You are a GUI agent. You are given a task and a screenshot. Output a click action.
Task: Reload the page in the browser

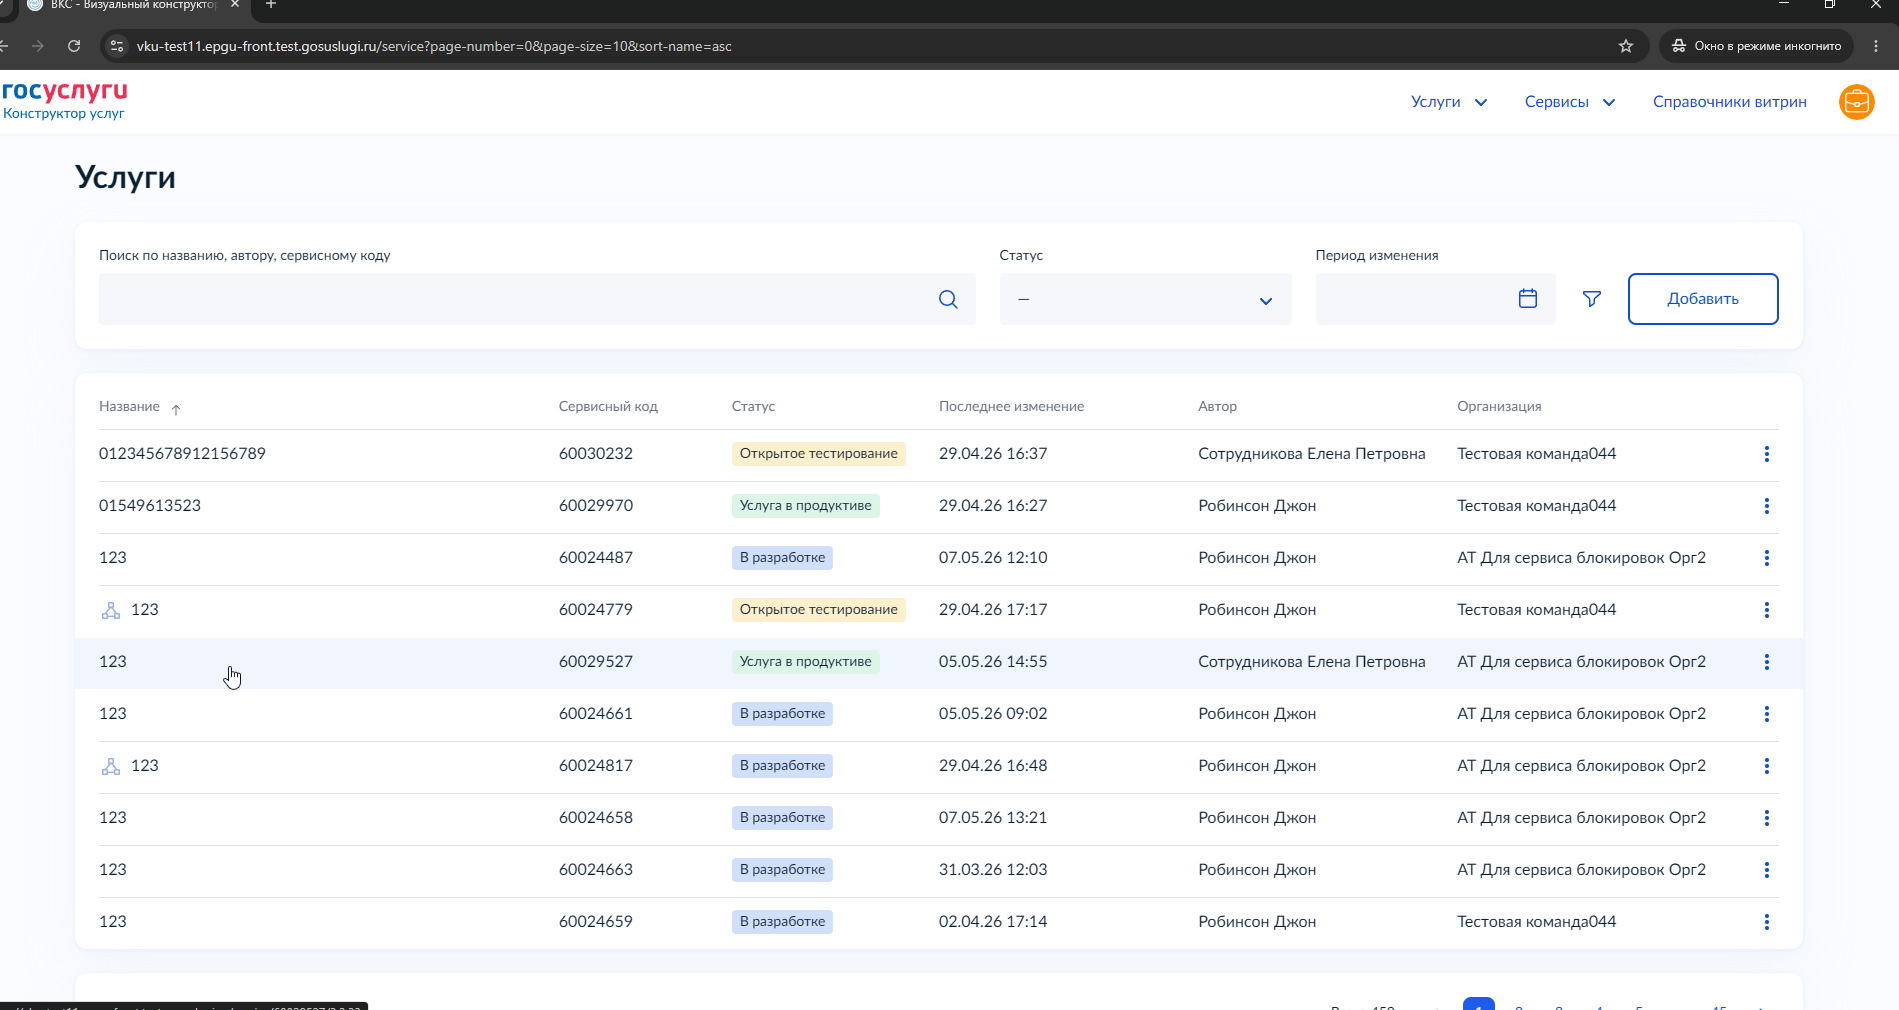coord(74,46)
